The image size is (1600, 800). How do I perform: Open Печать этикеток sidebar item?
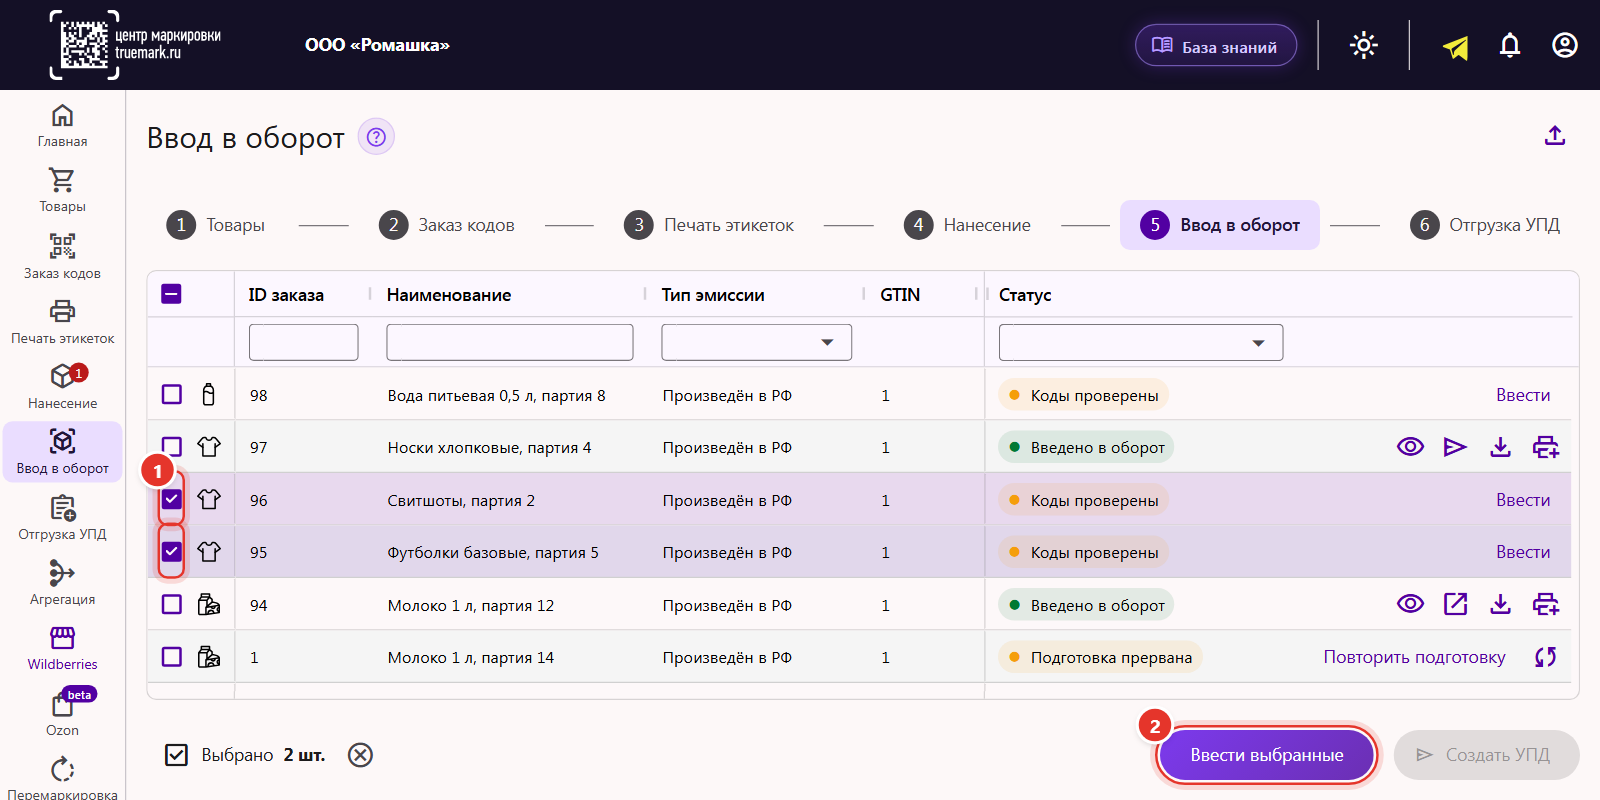pos(62,323)
